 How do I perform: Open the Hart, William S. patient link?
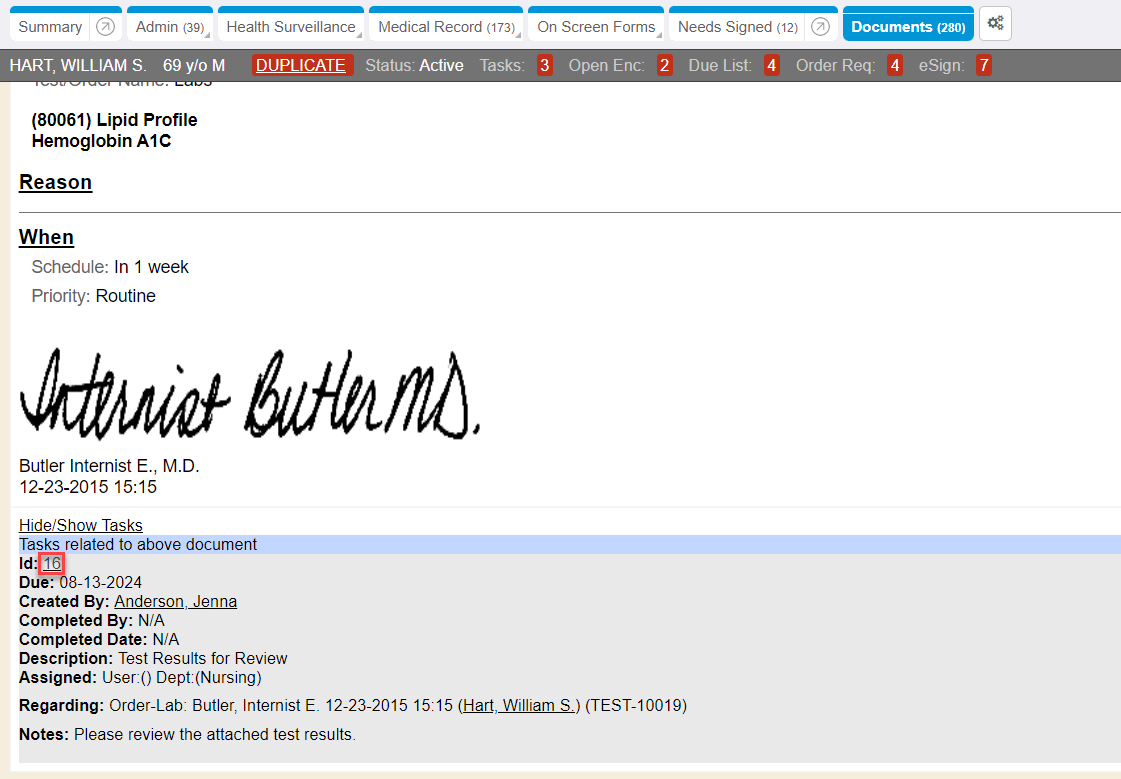pyautogui.click(x=519, y=706)
